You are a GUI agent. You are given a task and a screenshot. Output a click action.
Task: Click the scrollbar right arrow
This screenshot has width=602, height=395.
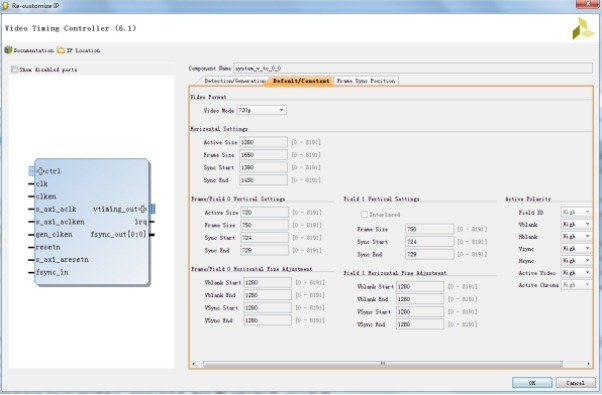(588, 364)
